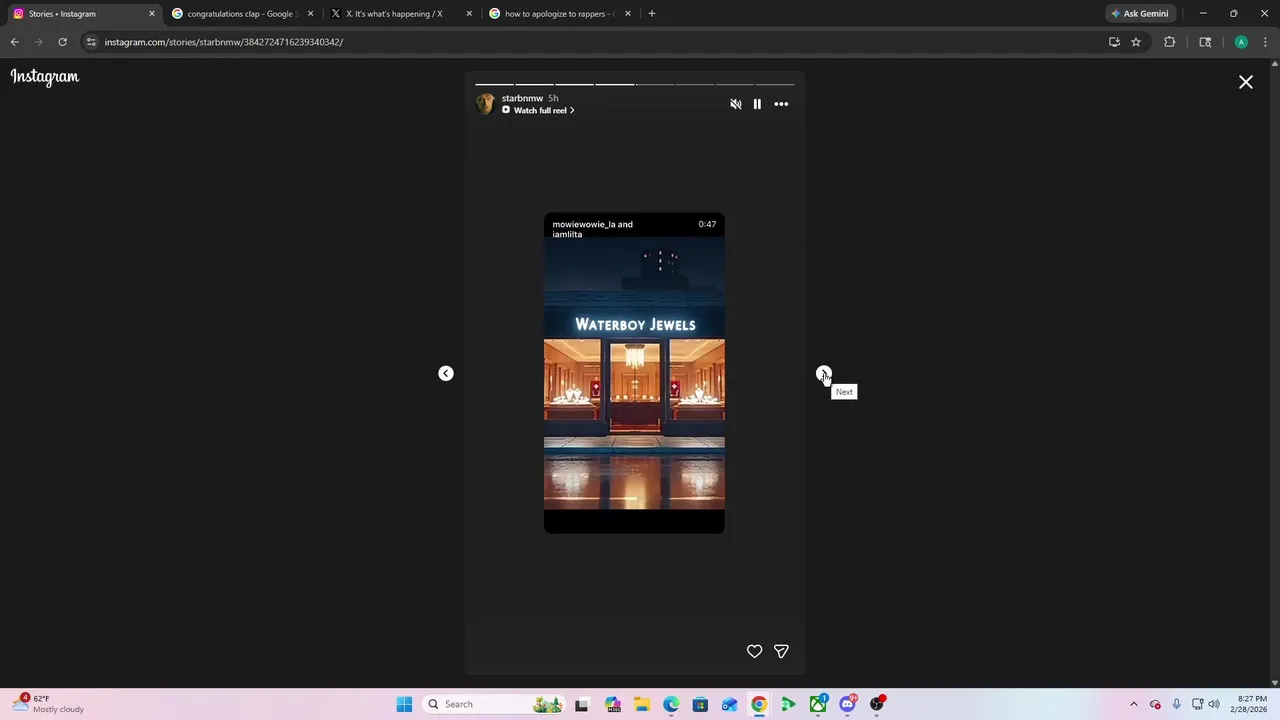The width and height of the screenshot is (1280, 720).
Task: Open OBS Studio from the taskbar
Action: tap(877, 704)
